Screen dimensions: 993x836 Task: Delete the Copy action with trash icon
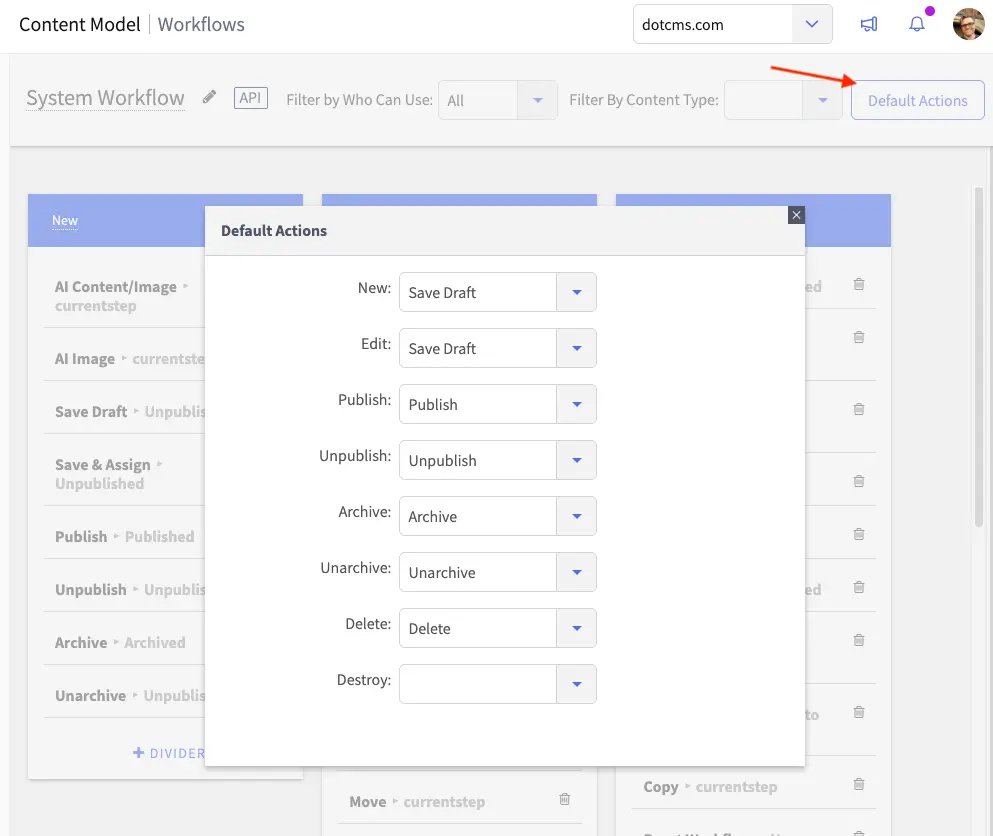pos(858,785)
